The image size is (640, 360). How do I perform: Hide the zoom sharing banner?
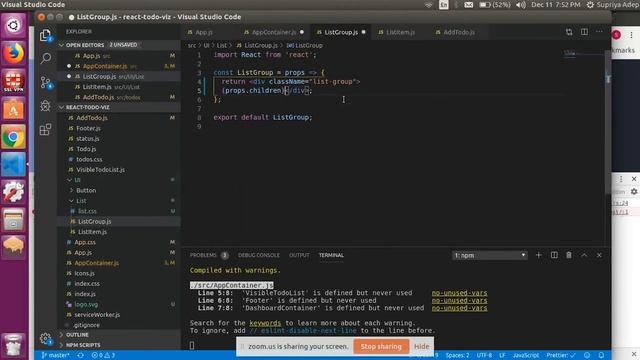pos(422,347)
